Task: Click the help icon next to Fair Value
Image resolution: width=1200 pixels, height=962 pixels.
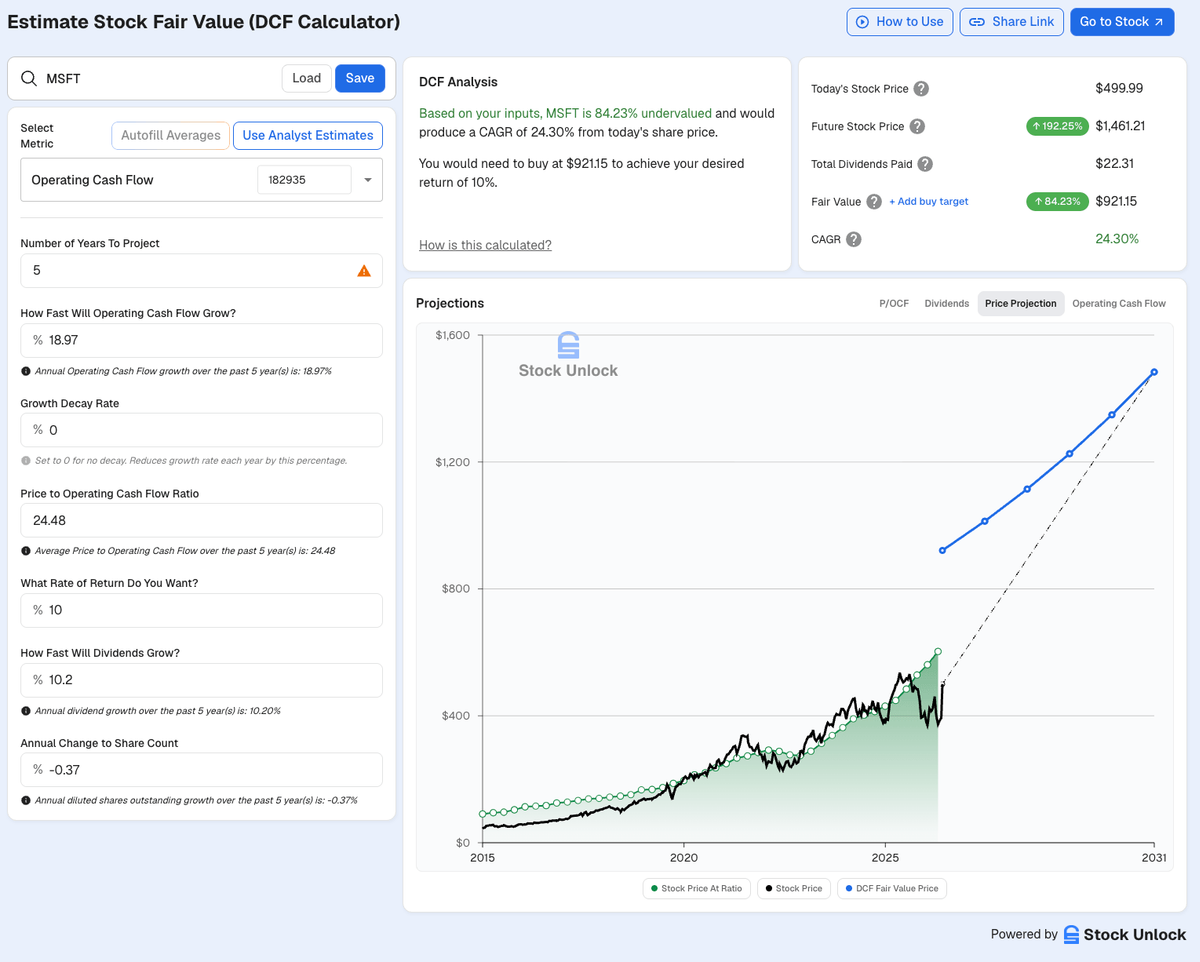Action: click(x=874, y=202)
